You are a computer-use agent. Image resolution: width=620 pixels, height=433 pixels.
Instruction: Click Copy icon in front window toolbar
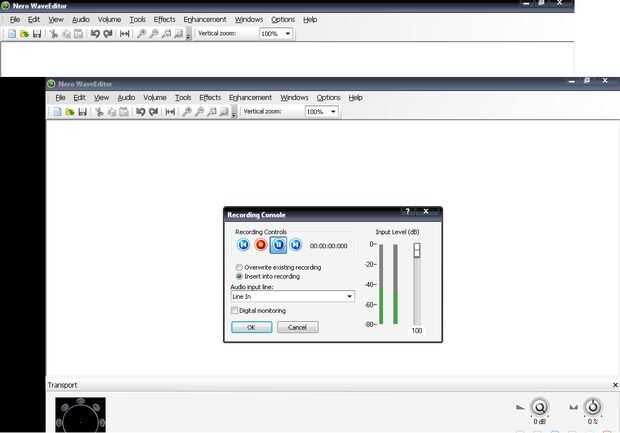112,112
